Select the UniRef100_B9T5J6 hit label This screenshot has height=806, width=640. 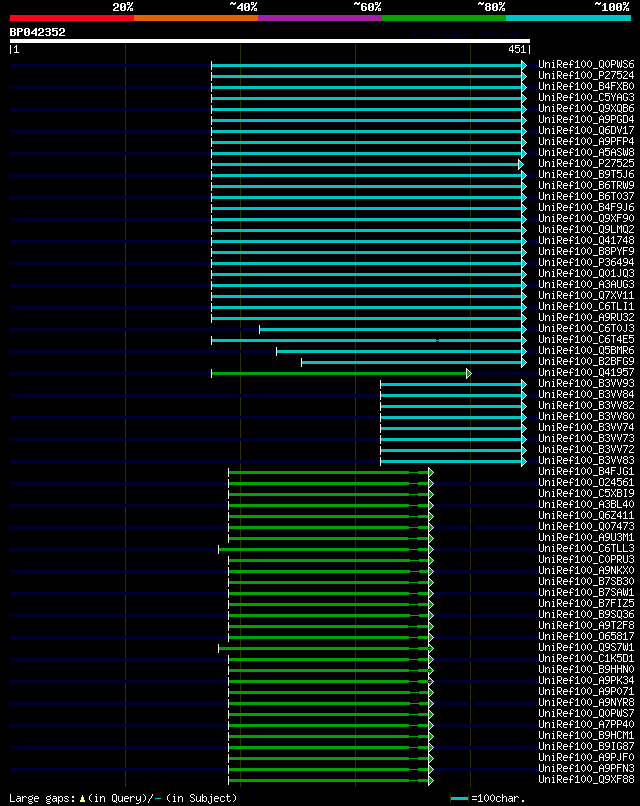[x=586, y=175]
